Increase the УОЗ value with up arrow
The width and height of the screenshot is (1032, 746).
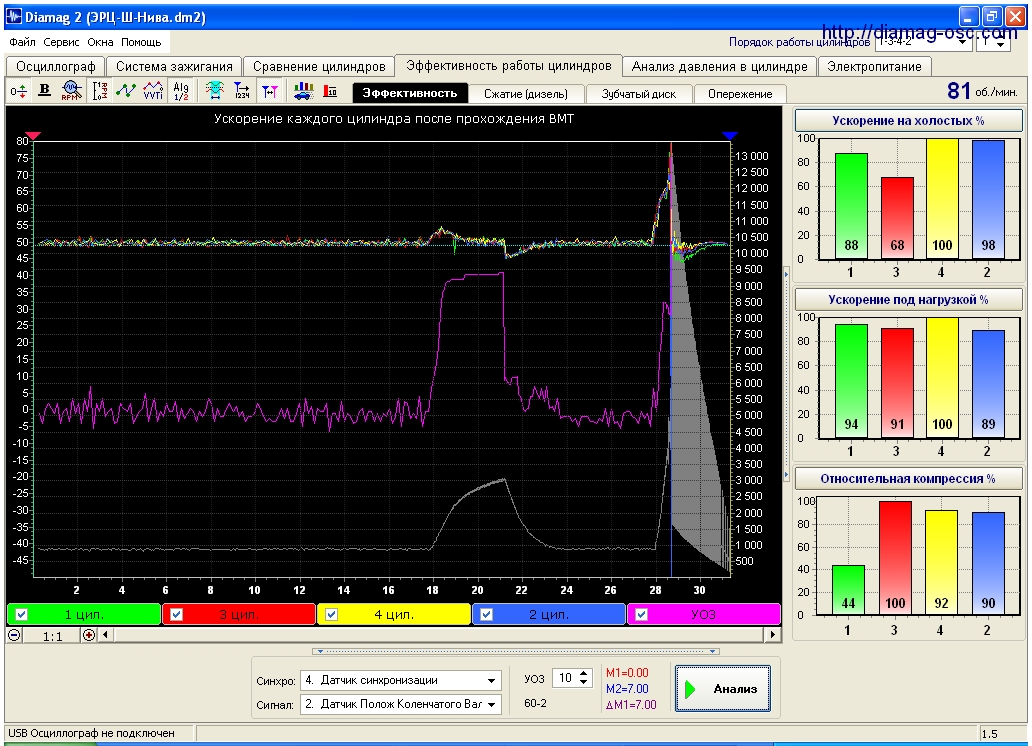click(584, 674)
